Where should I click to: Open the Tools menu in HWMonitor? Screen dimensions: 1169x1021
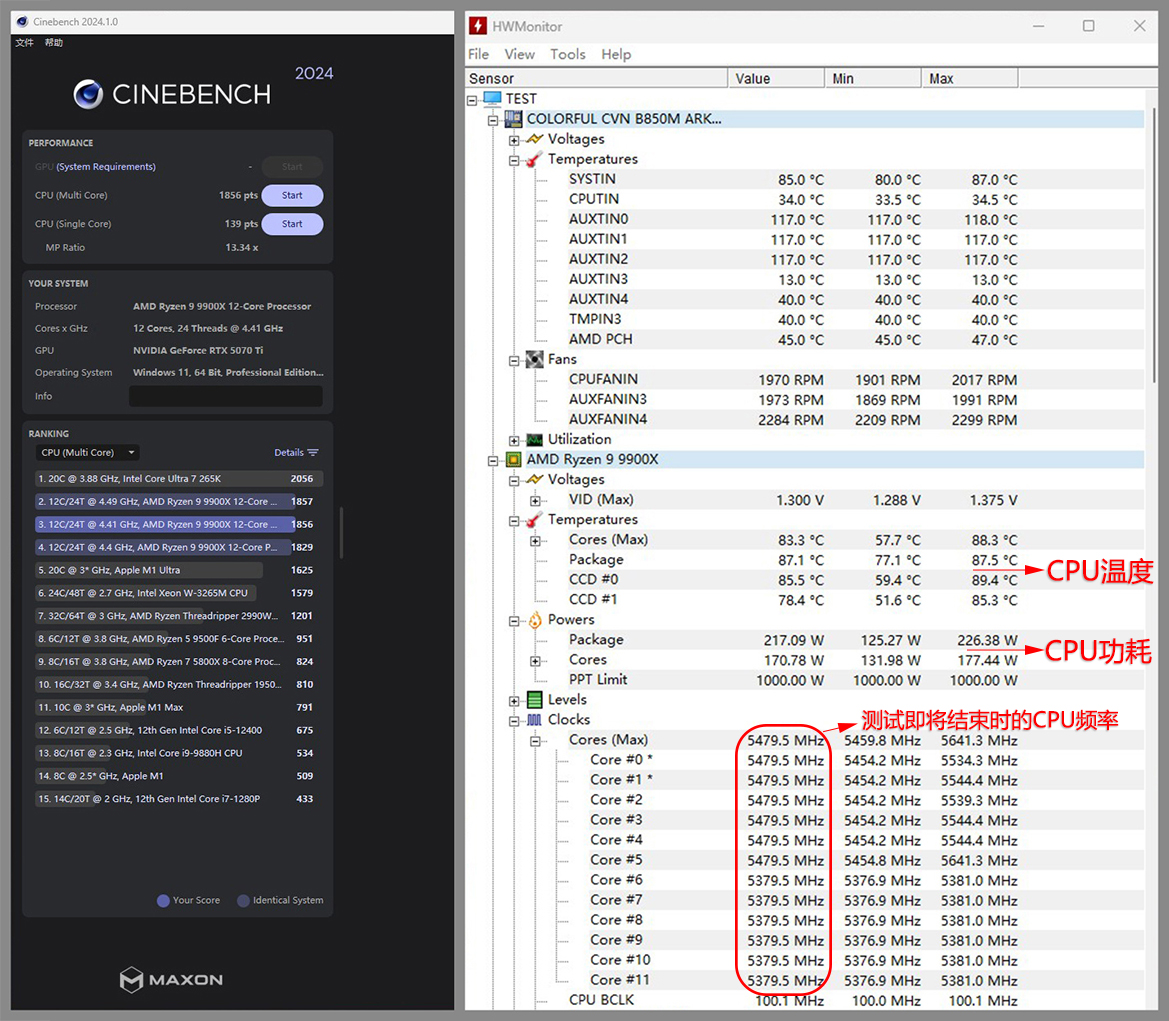(567, 54)
